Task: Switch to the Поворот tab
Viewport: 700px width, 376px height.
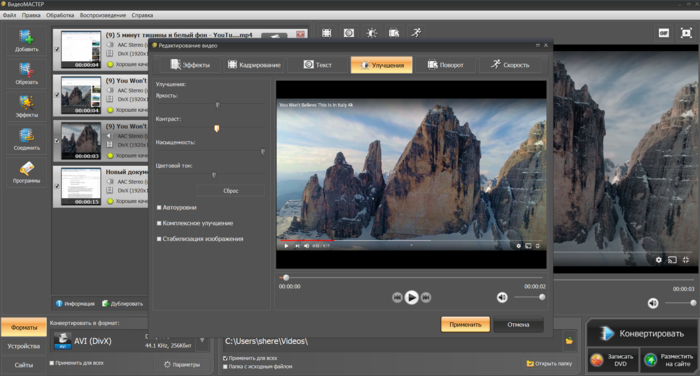Action: pos(446,65)
